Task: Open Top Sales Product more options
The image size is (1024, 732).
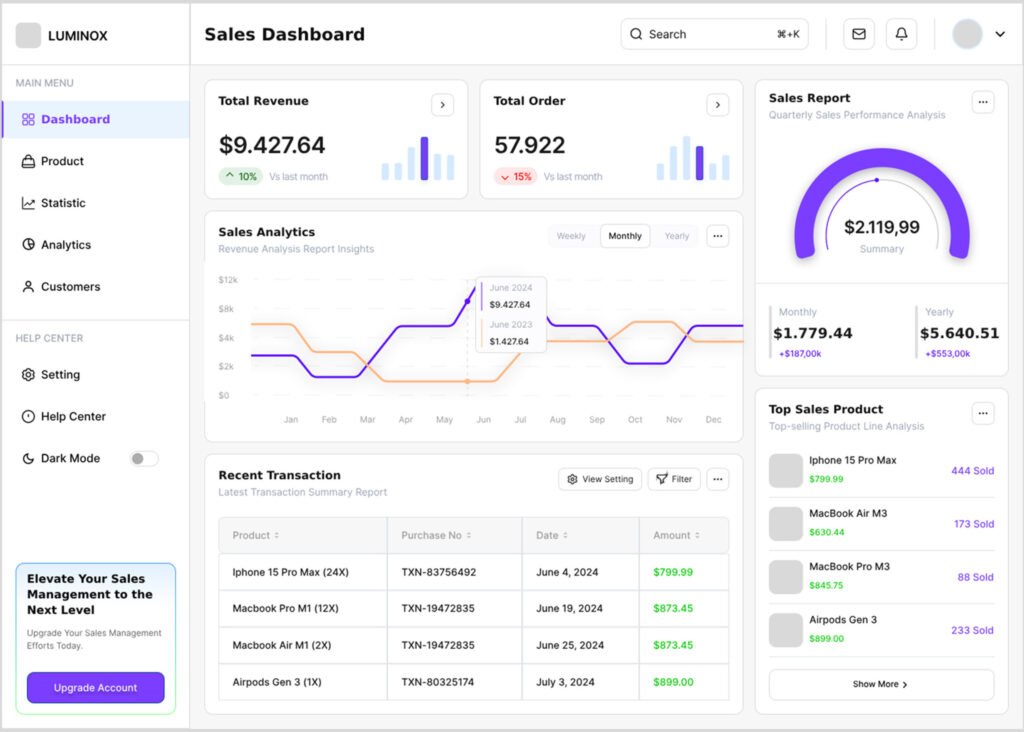Action: [x=983, y=413]
